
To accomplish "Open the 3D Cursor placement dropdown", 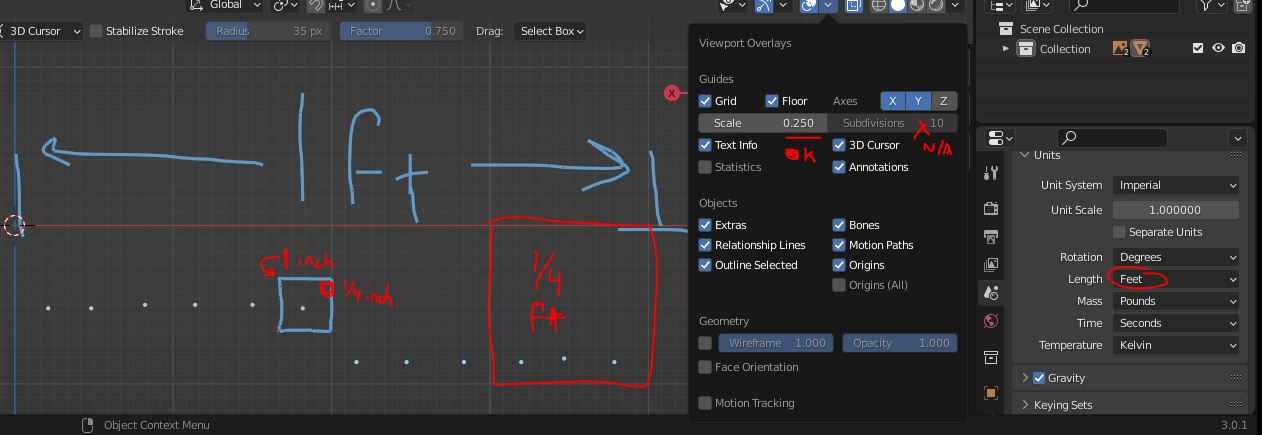I will pyautogui.click(x=43, y=31).
